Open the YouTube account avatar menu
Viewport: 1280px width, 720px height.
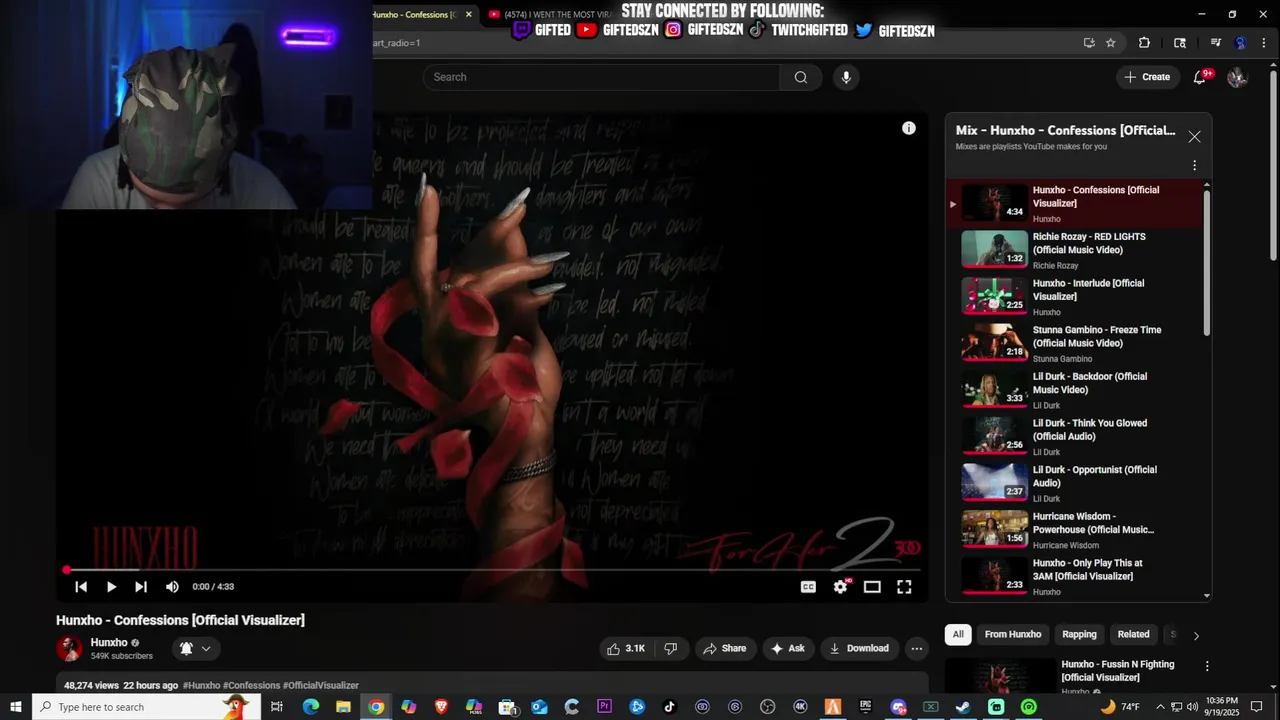click(1237, 77)
